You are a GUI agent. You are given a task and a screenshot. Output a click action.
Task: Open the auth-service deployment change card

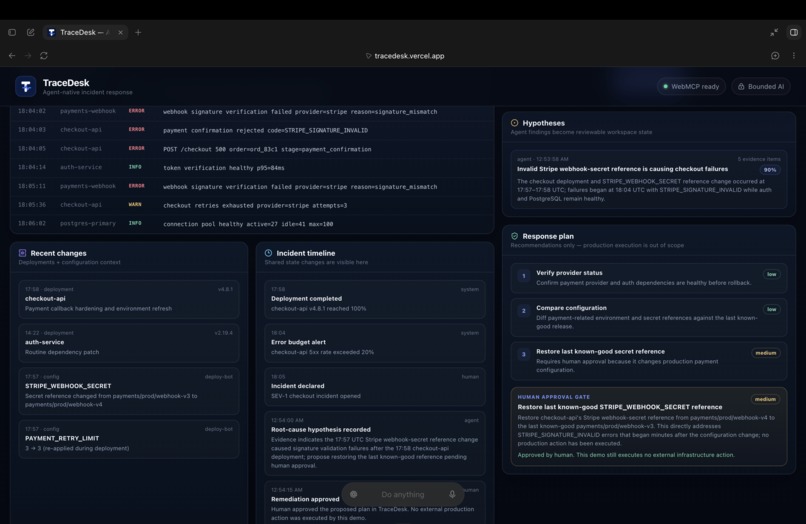pyautogui.click(x=129, y=343)
